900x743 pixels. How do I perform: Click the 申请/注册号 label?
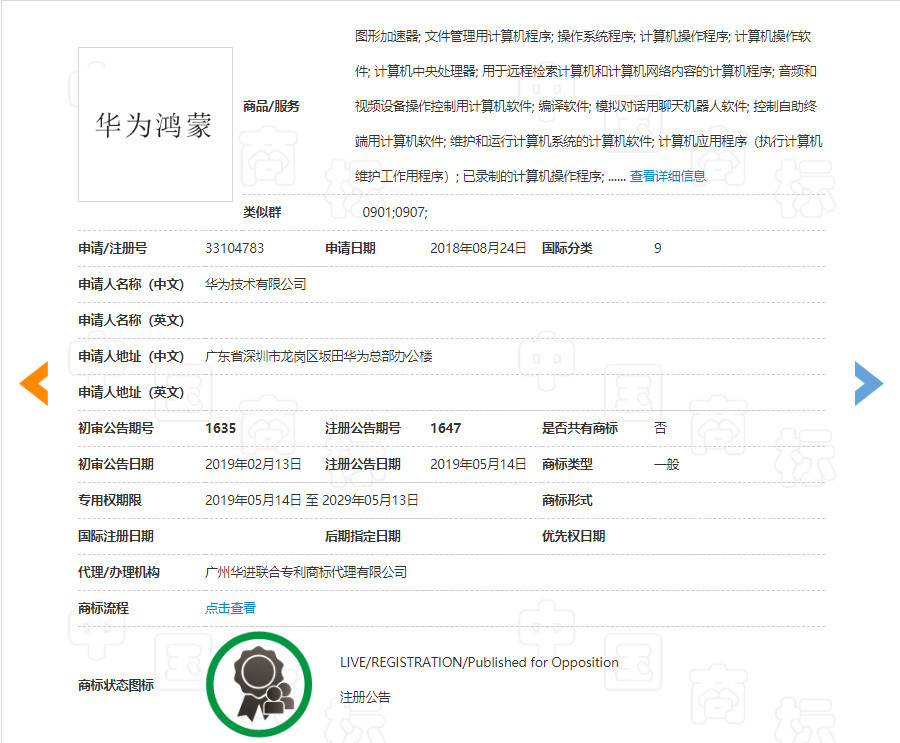112,248
